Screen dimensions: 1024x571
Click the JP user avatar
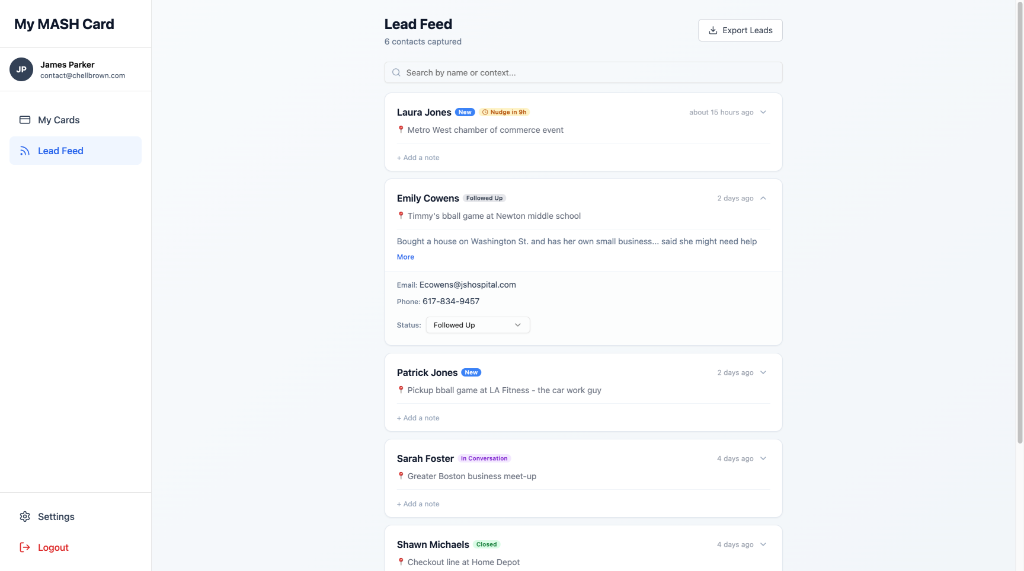[21, 69]
